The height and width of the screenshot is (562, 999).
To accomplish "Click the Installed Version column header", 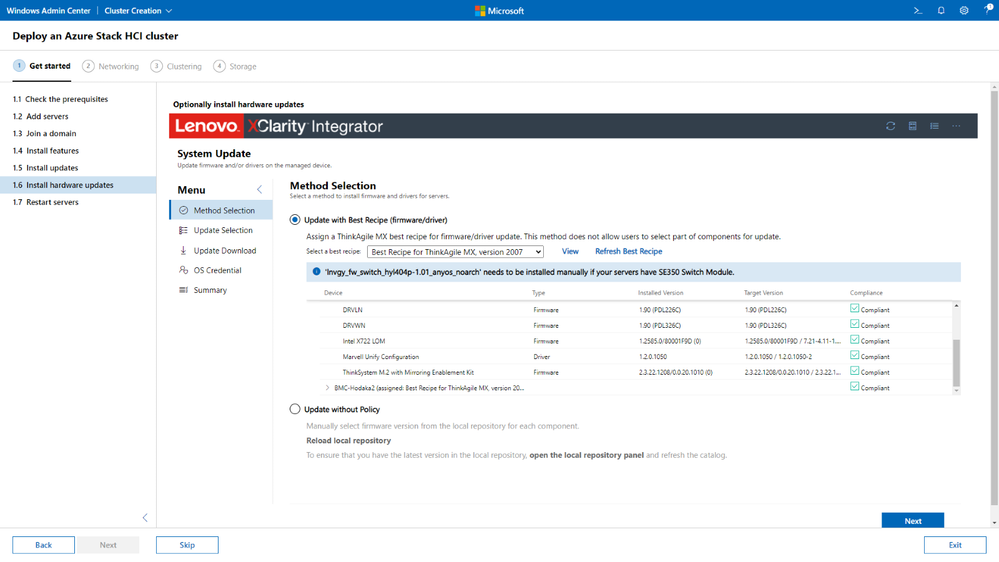I will (x=660, y=292).
